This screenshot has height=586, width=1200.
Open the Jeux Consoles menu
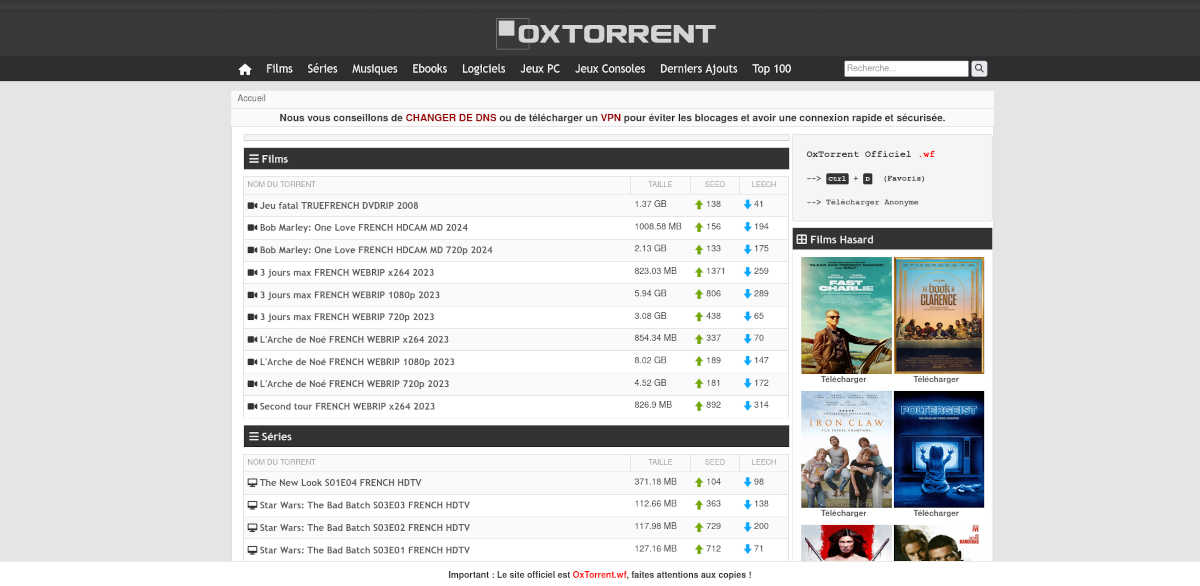[610, 69]
